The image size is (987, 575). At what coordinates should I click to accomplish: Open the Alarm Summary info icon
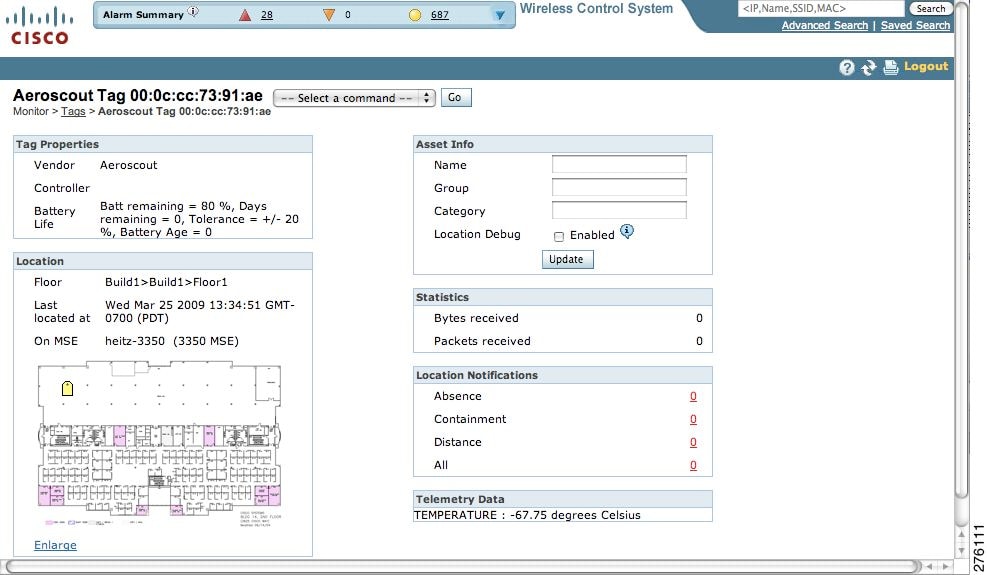point(193,11)
